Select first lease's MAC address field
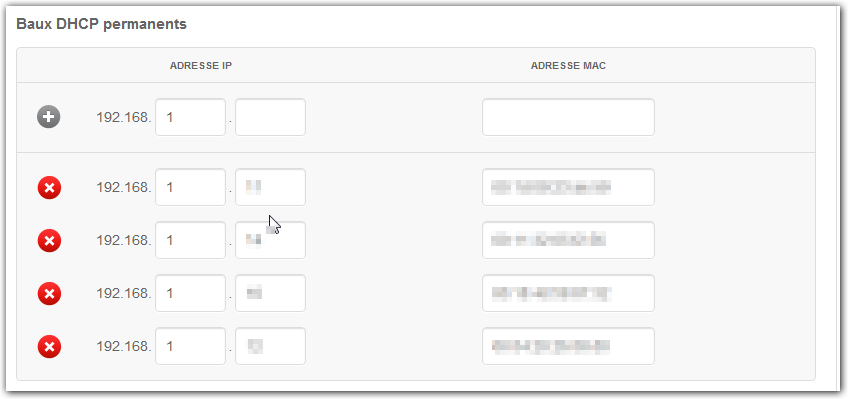 tap(568, 187)
